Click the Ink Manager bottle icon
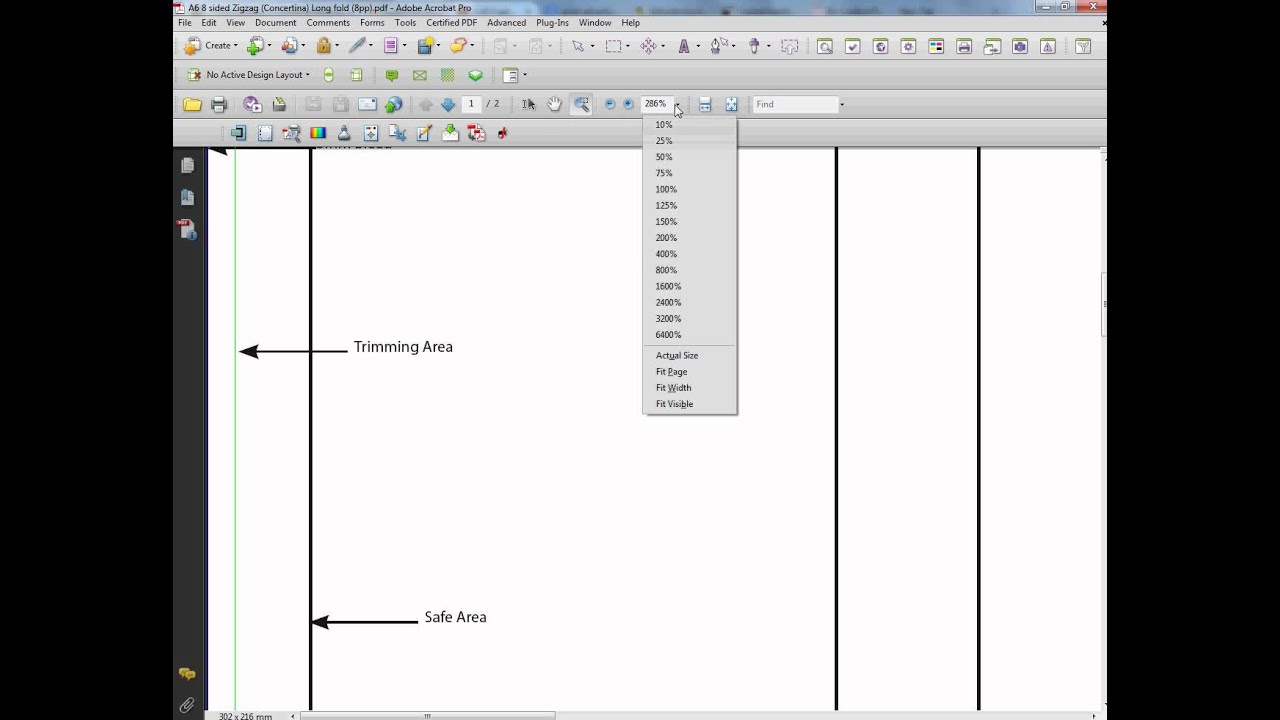Viewport: 1280px width, 720px height. 344,133
